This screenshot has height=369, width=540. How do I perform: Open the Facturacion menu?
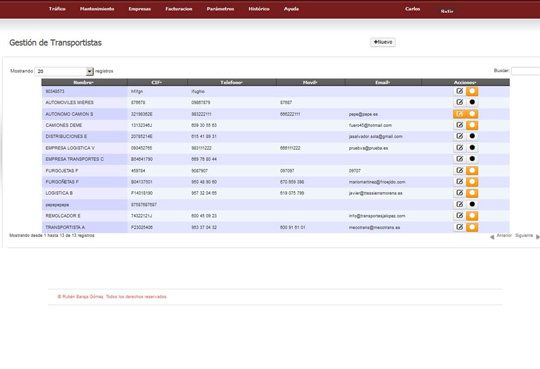coord(179,9)
